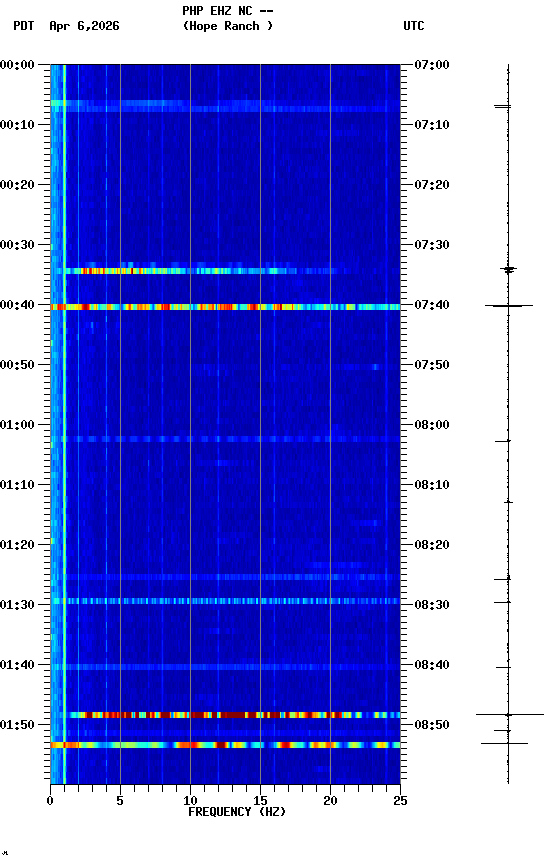Click the last red band after 08:50
This screenshot has height=864, width=552.
pyautogui.click(x=225, y=746)
